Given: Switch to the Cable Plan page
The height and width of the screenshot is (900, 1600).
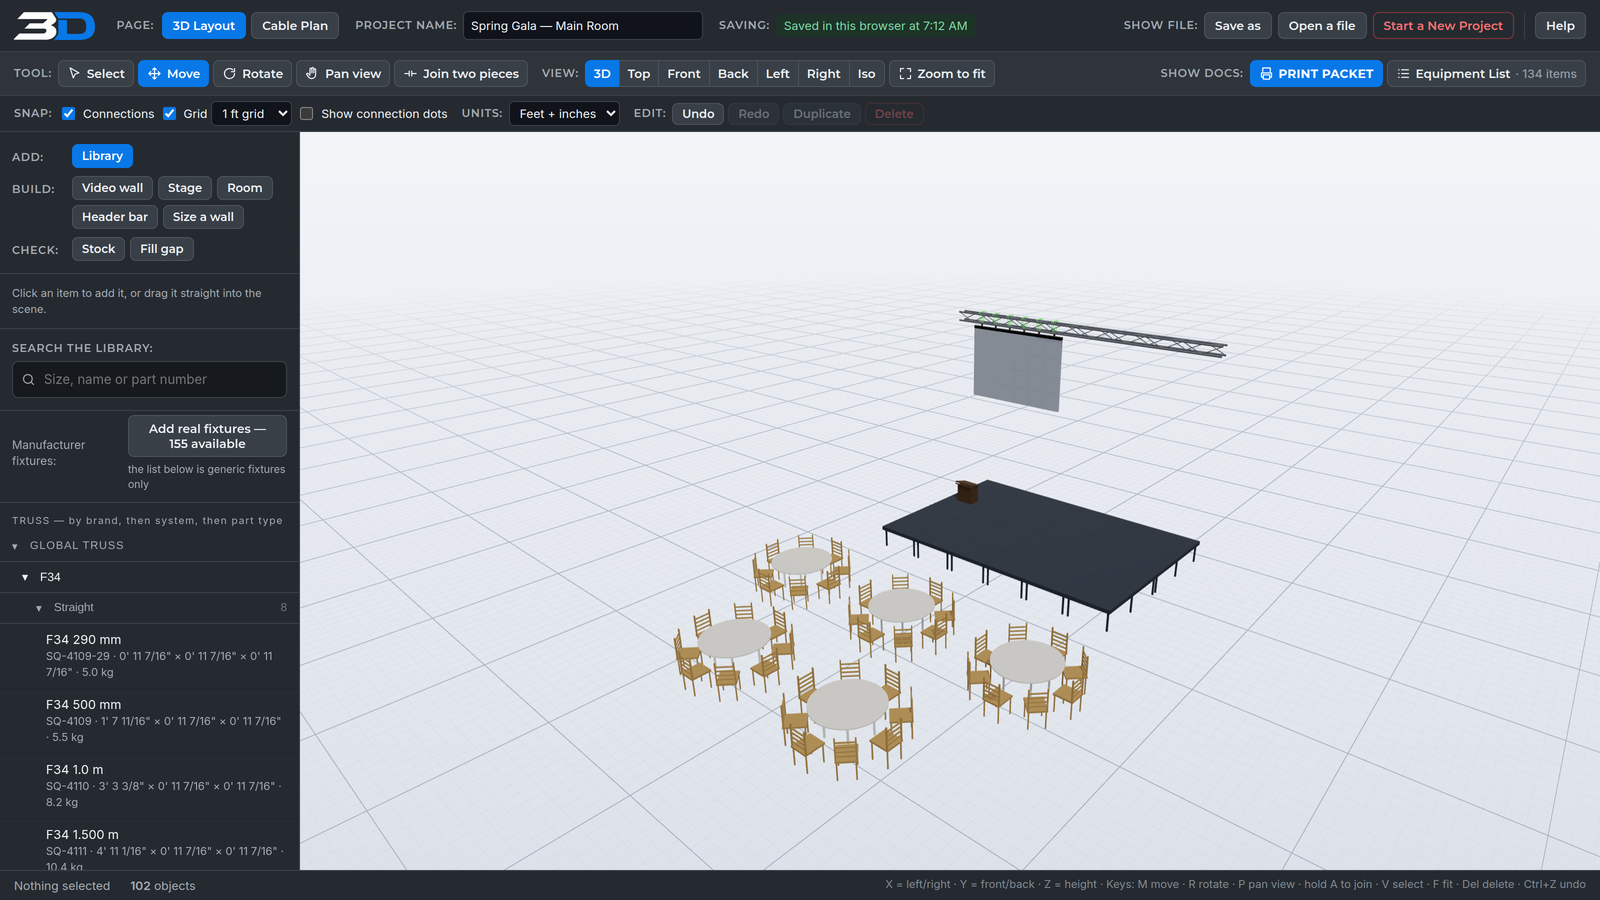Looking at the screenshot, I should coord(295,26).
